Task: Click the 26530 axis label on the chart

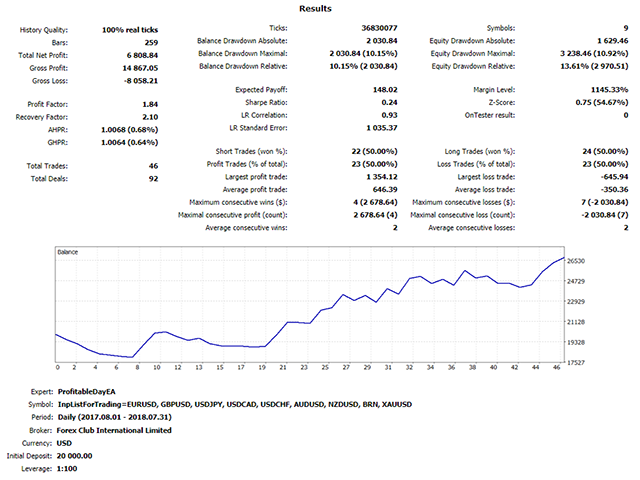Action: 576,261
